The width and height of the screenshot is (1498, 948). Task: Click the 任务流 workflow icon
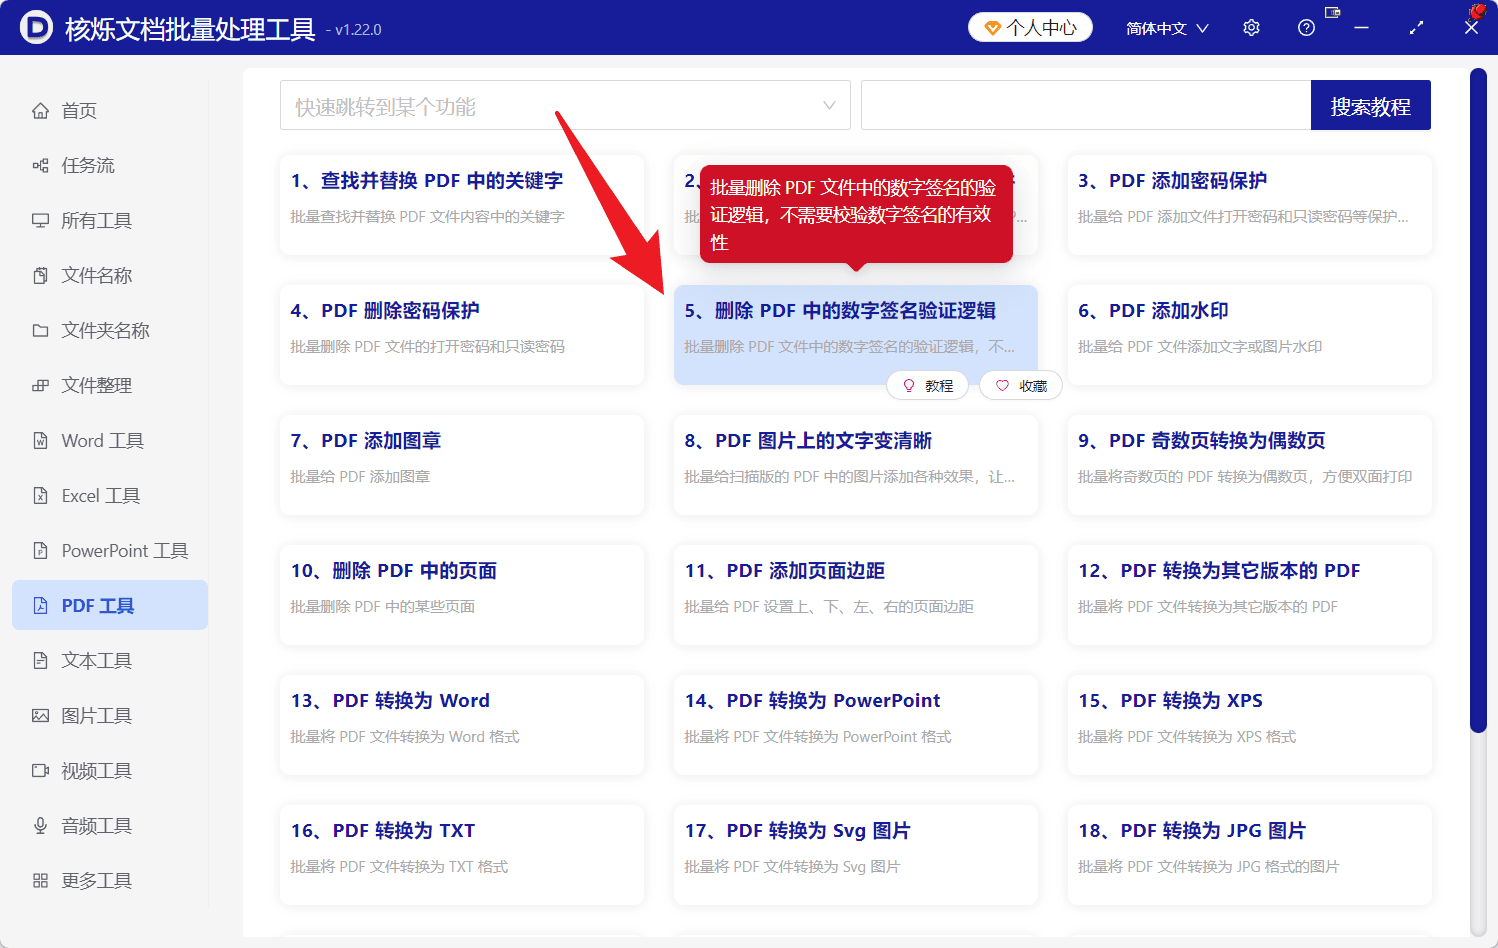pos(40,166)
